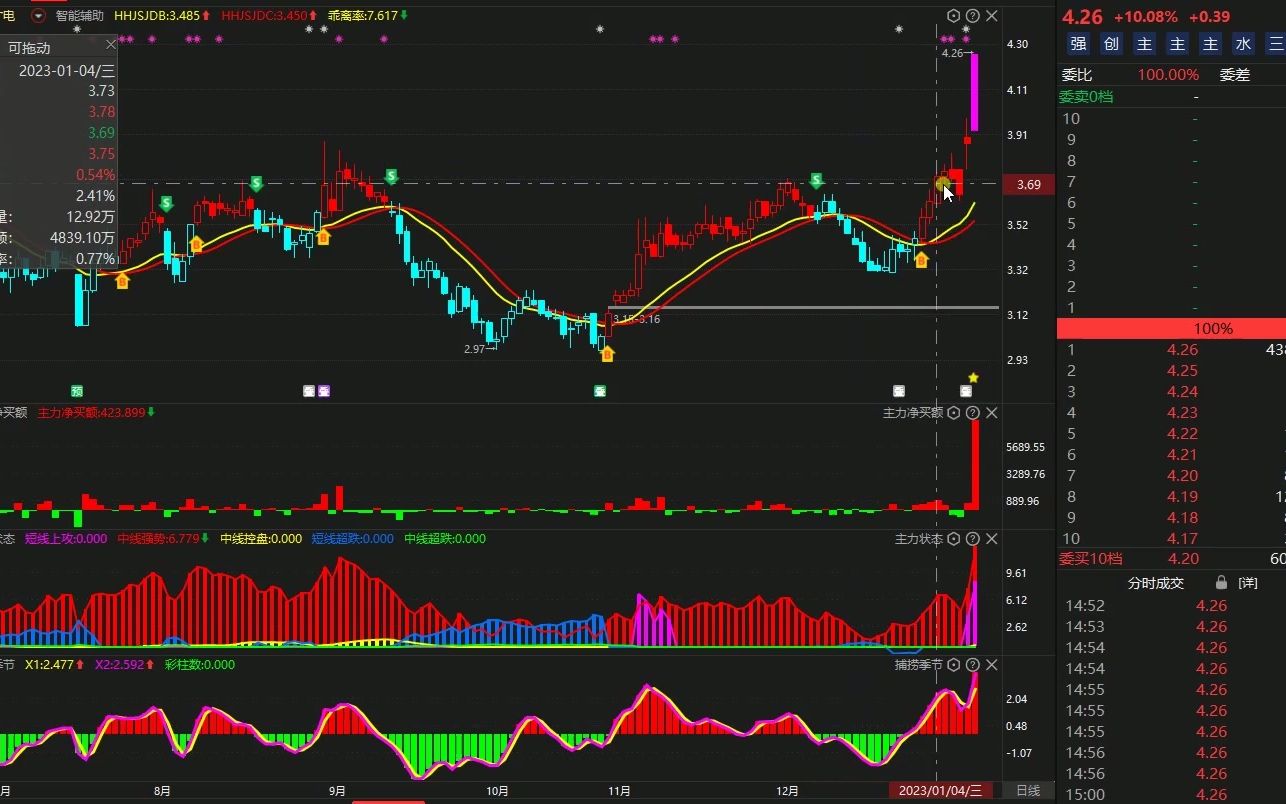Open settings for the 捕捞季节 panel
This screenshot has height=804, width=1286.
[x=954, y=665]
